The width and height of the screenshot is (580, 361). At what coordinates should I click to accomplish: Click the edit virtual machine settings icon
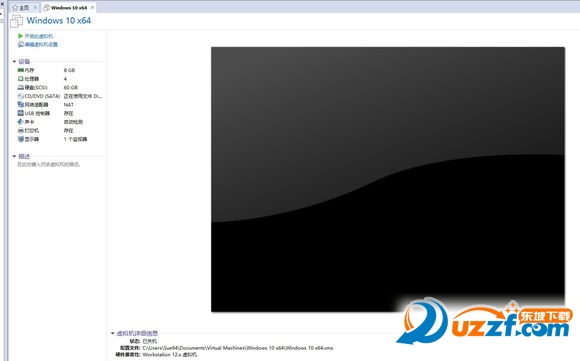click(20, 44)
